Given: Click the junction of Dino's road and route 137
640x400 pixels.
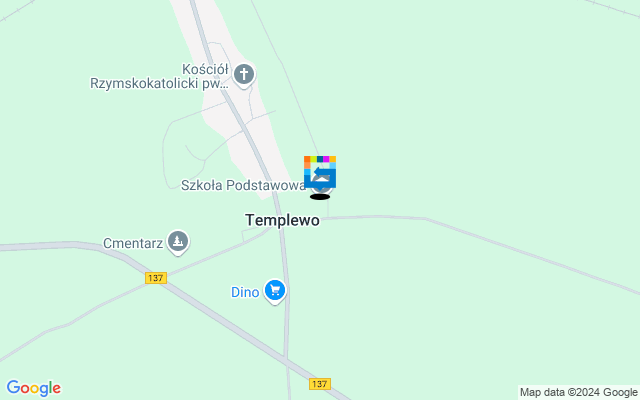Looking at the screenshot, I should 287,359.
